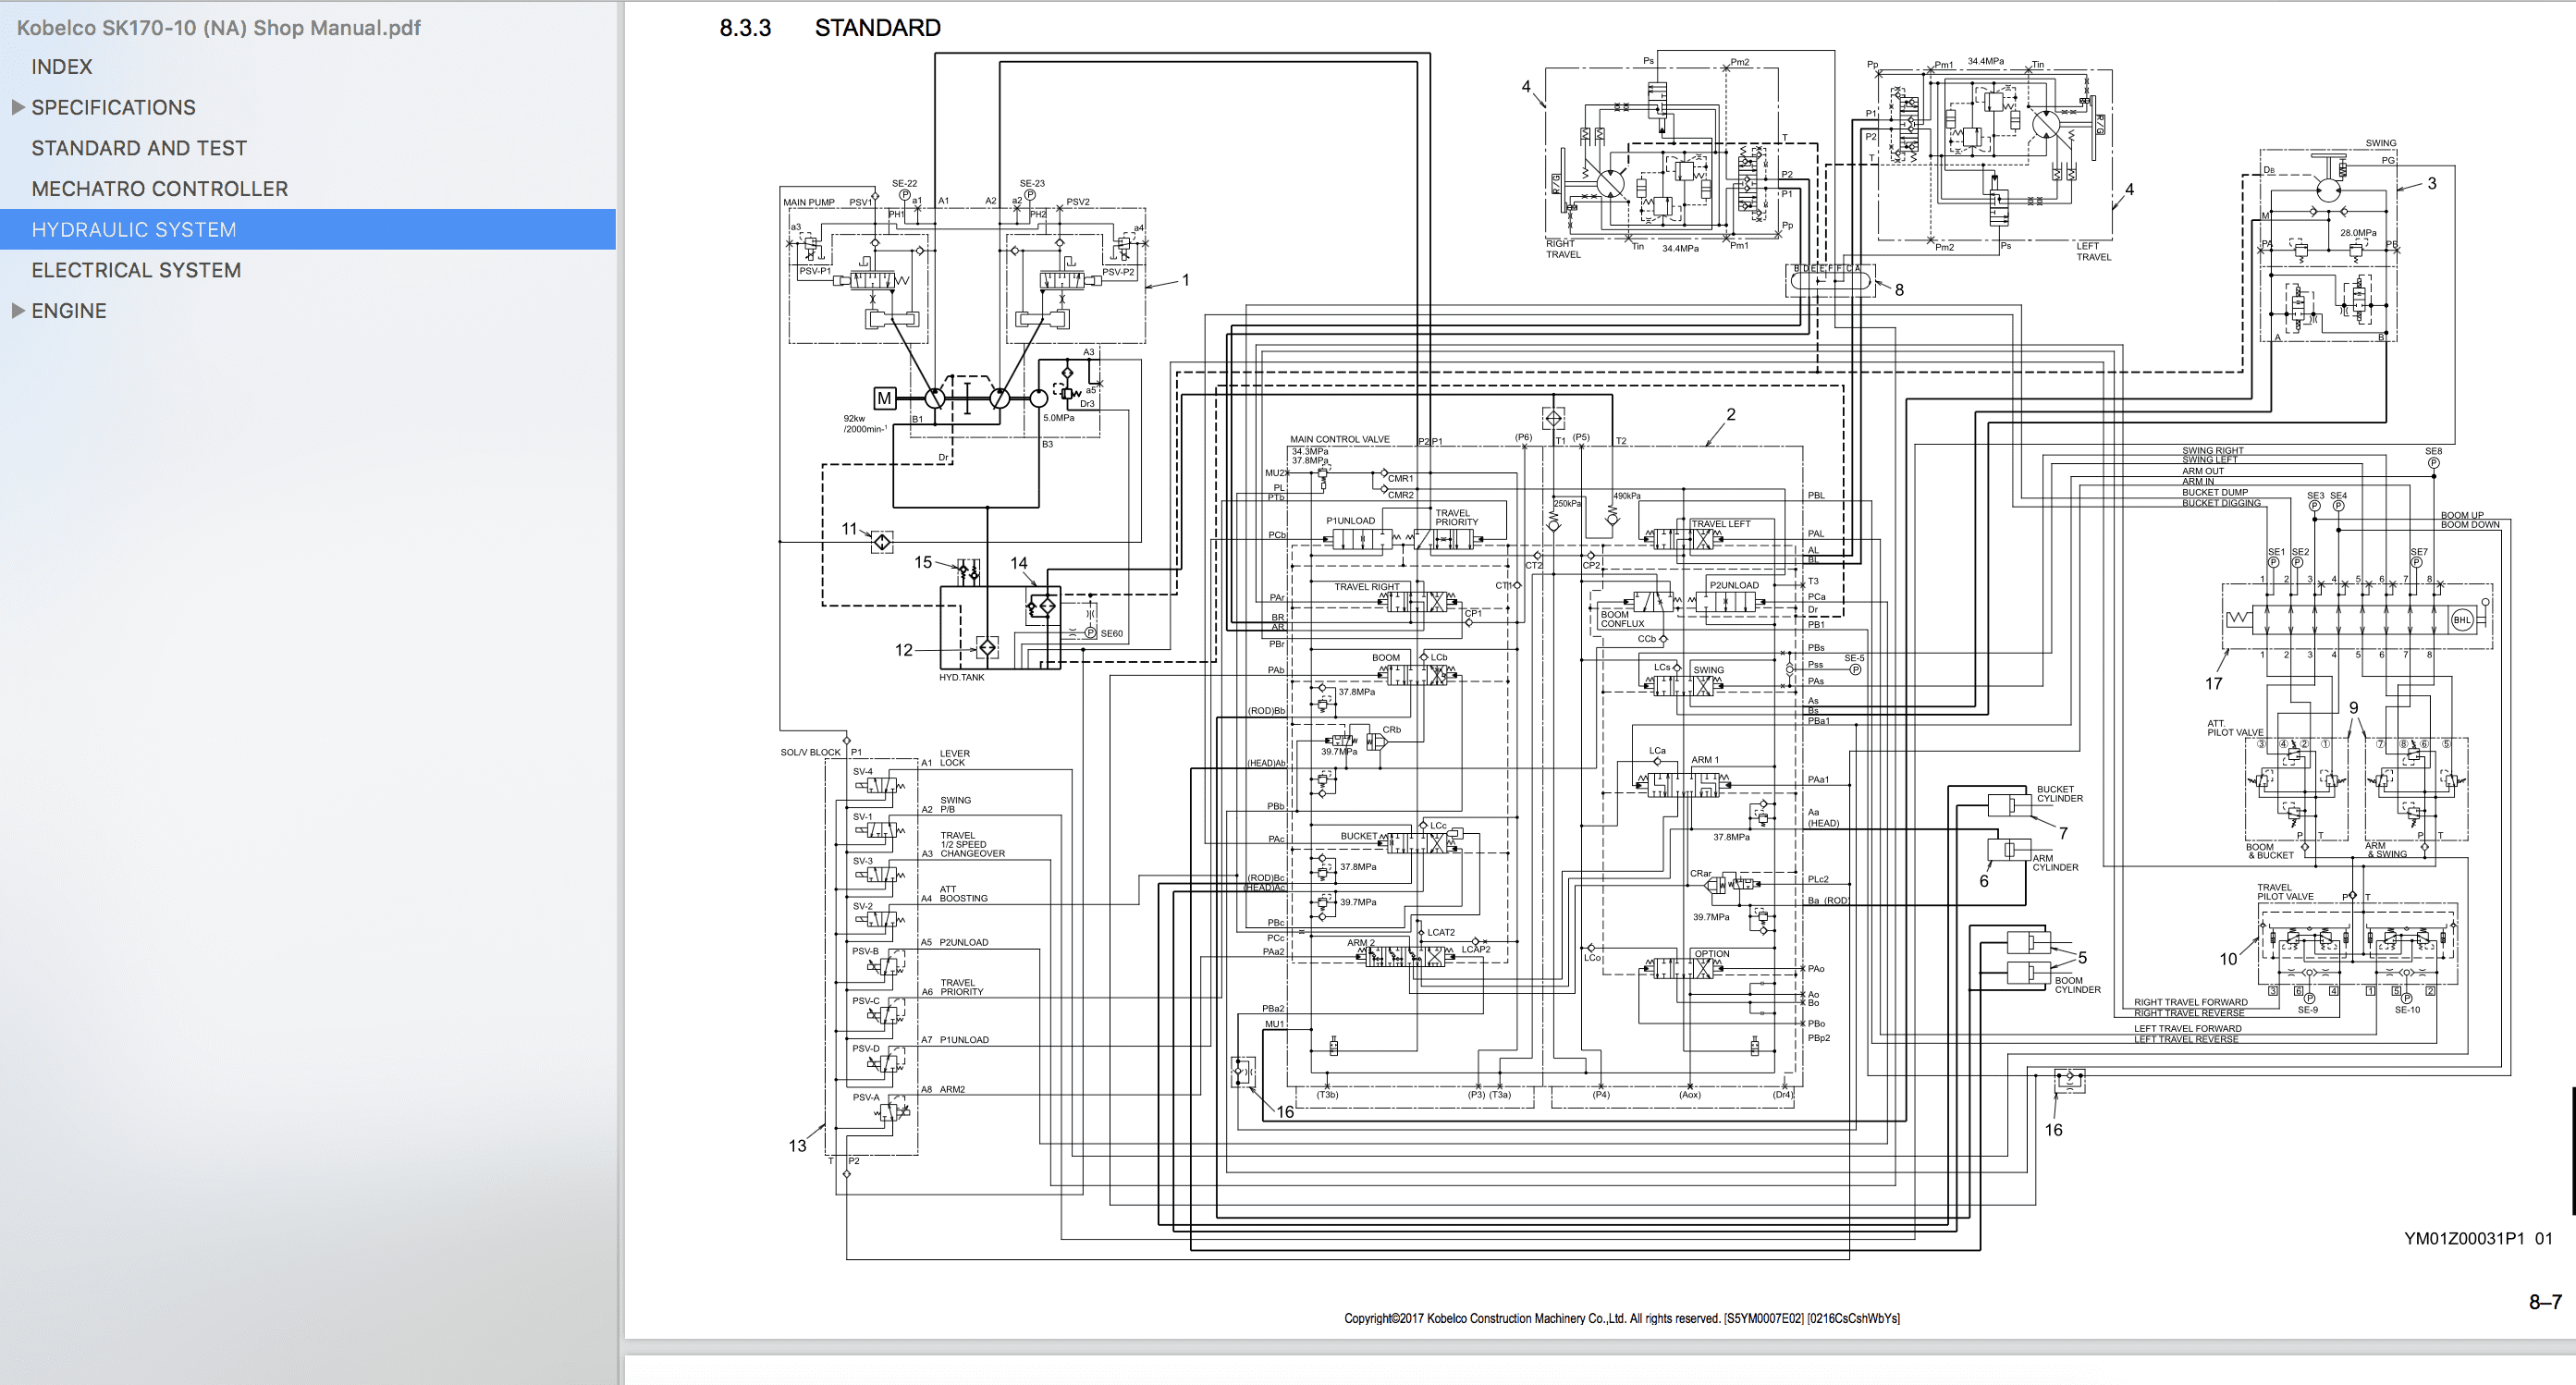Image resolution: width=2576 pixels, height=1385 pixels.
Task: Click the swing motor symbol under SWING
Action: click(2328, 190)
